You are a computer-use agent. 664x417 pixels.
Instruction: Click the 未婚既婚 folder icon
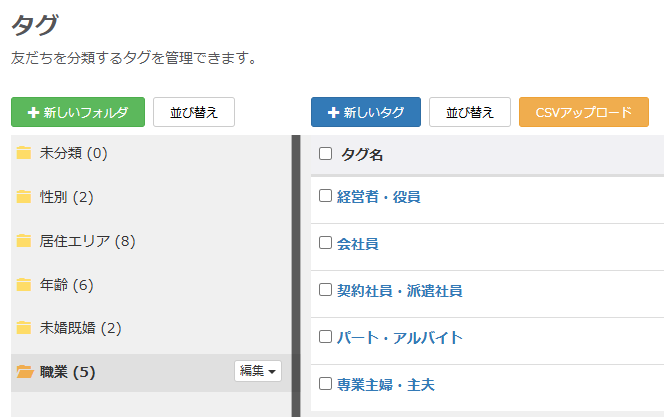(24, 328)
